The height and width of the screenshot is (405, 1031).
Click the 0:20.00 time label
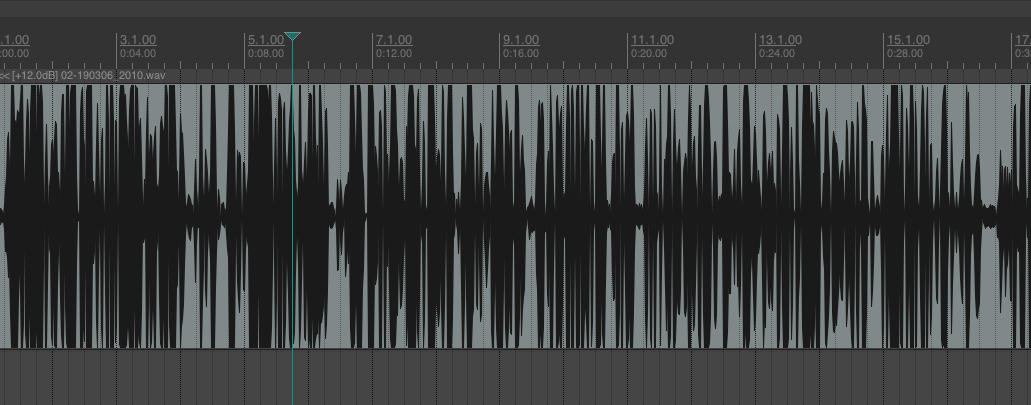point(648,53)
